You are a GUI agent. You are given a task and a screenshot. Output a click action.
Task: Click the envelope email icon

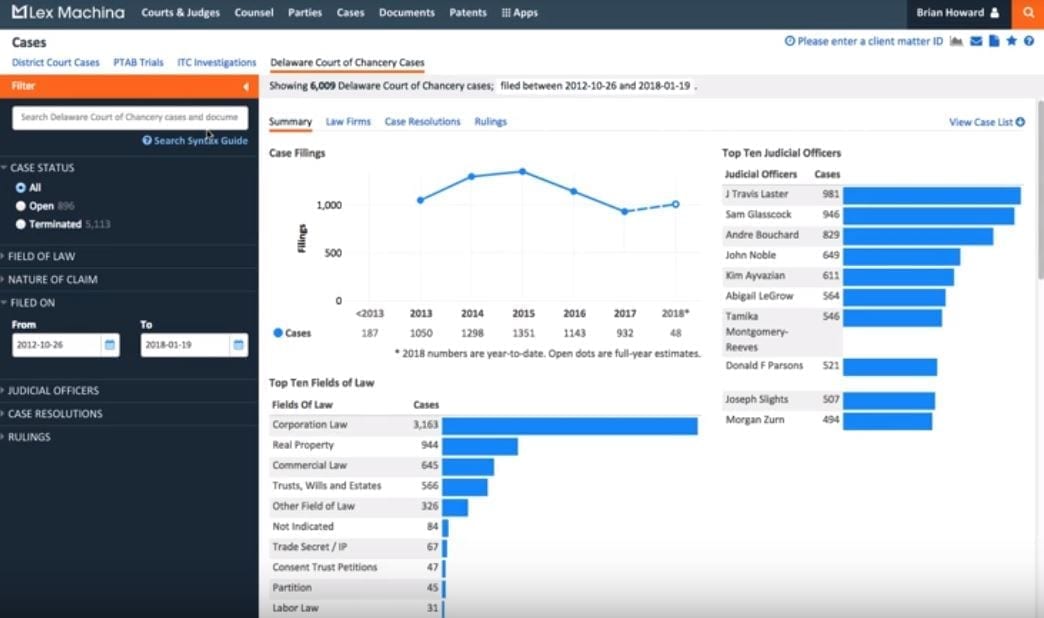click(976, 41)
